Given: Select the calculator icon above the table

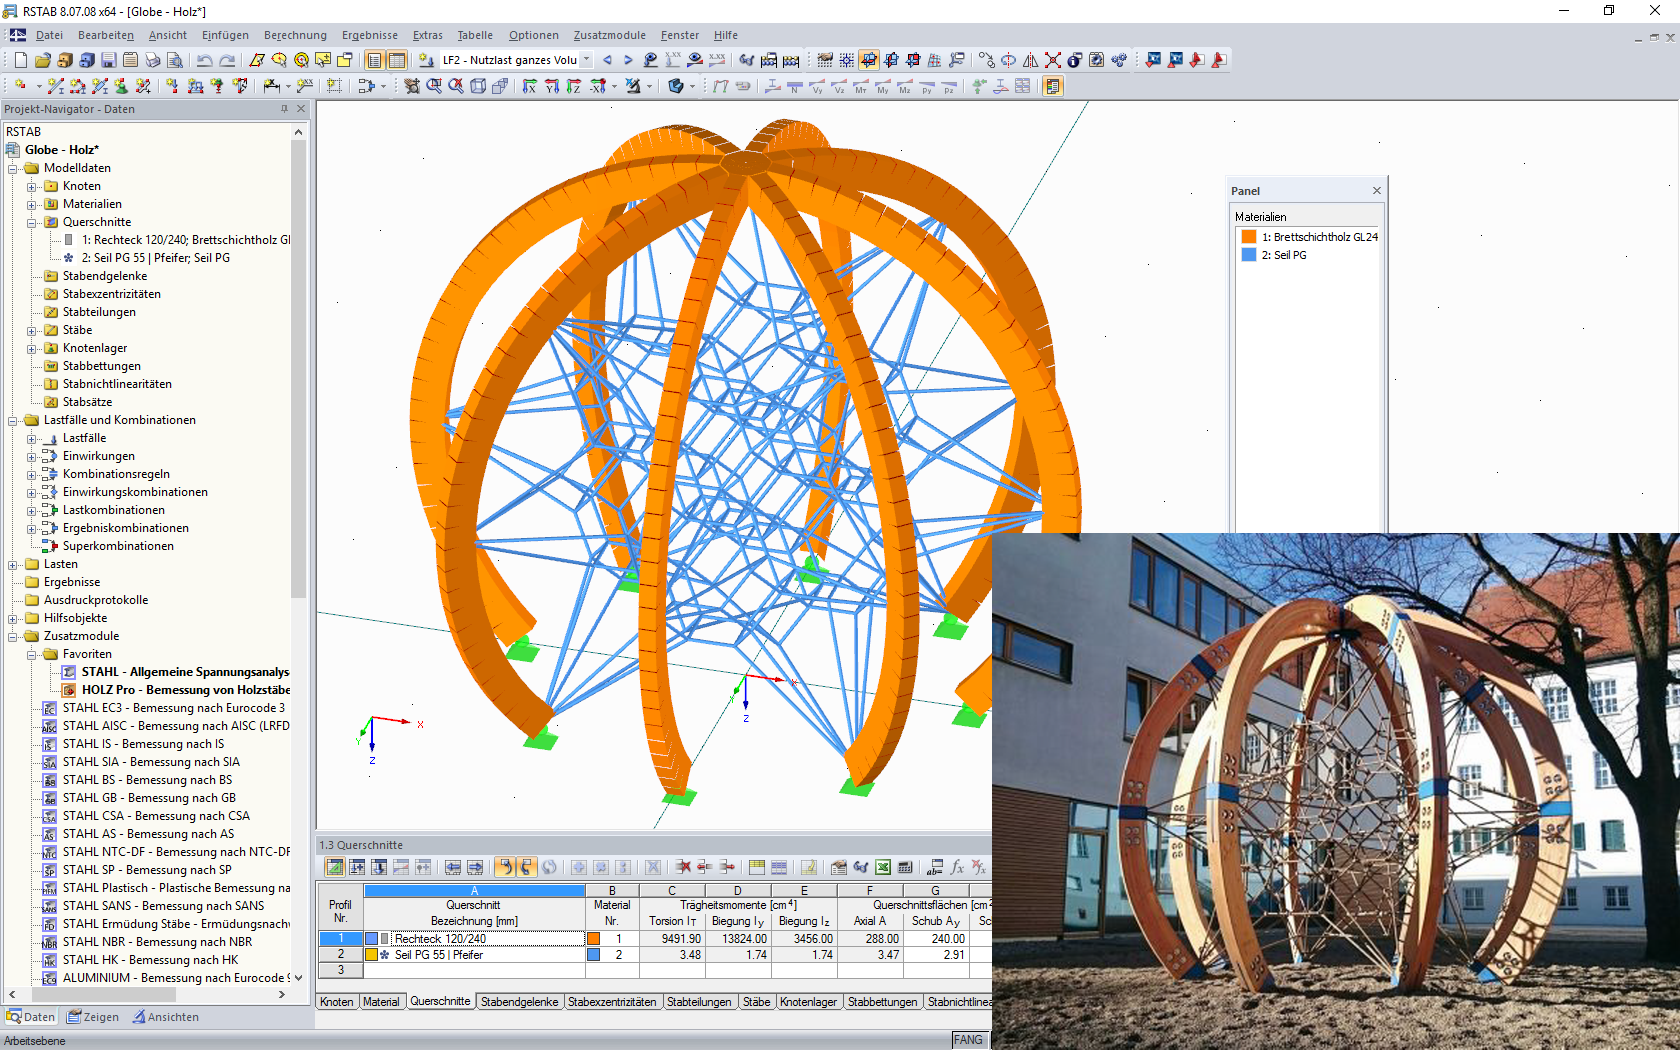Looking at the screenshot, I should [903, 867].
